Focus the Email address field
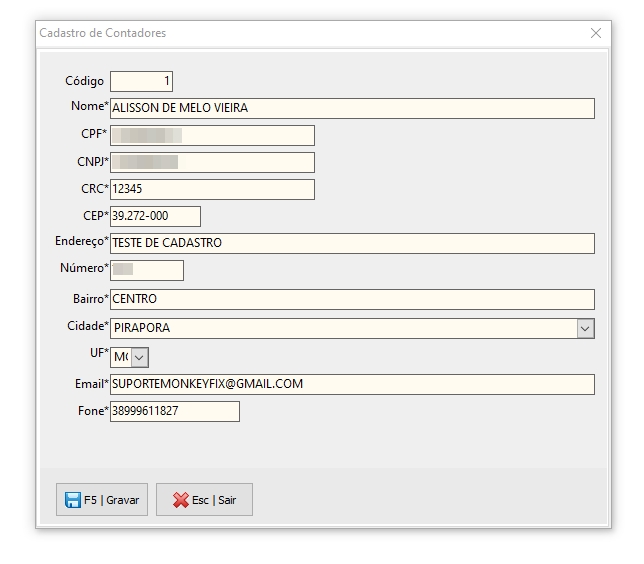The image size is (644, 564). coord(352,384)
